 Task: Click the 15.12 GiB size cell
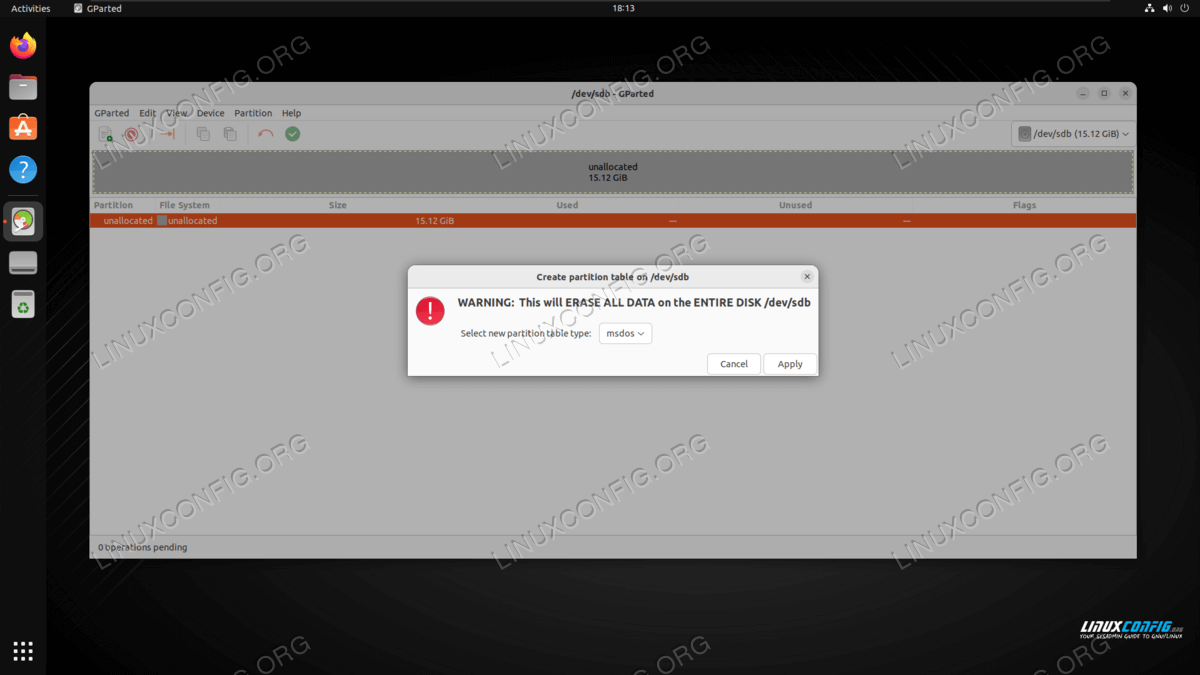coord(435,221)
